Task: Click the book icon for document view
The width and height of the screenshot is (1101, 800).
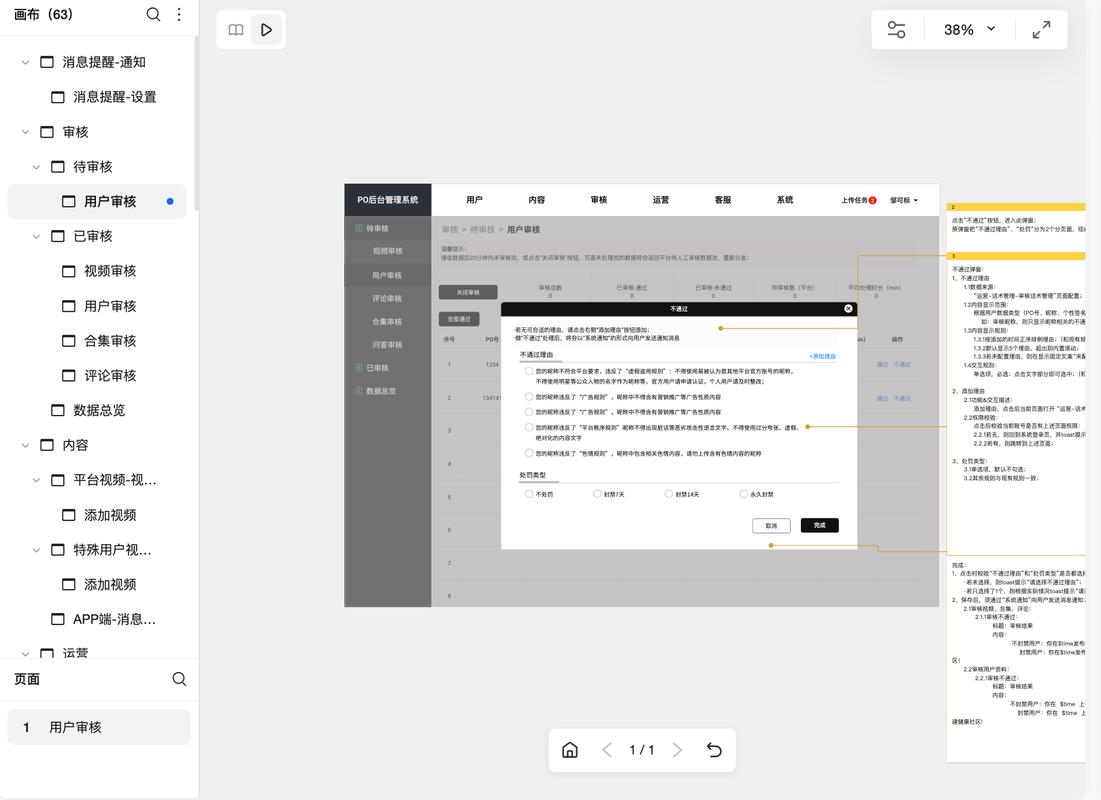Action: [236, 30]
